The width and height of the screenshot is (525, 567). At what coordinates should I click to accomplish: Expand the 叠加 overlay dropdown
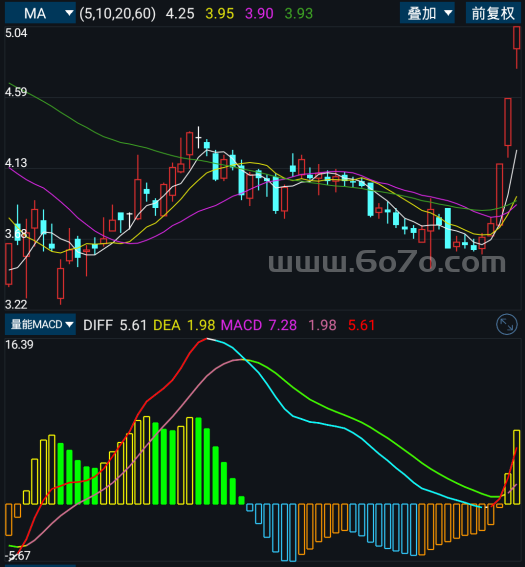click(x=427, y=13)
